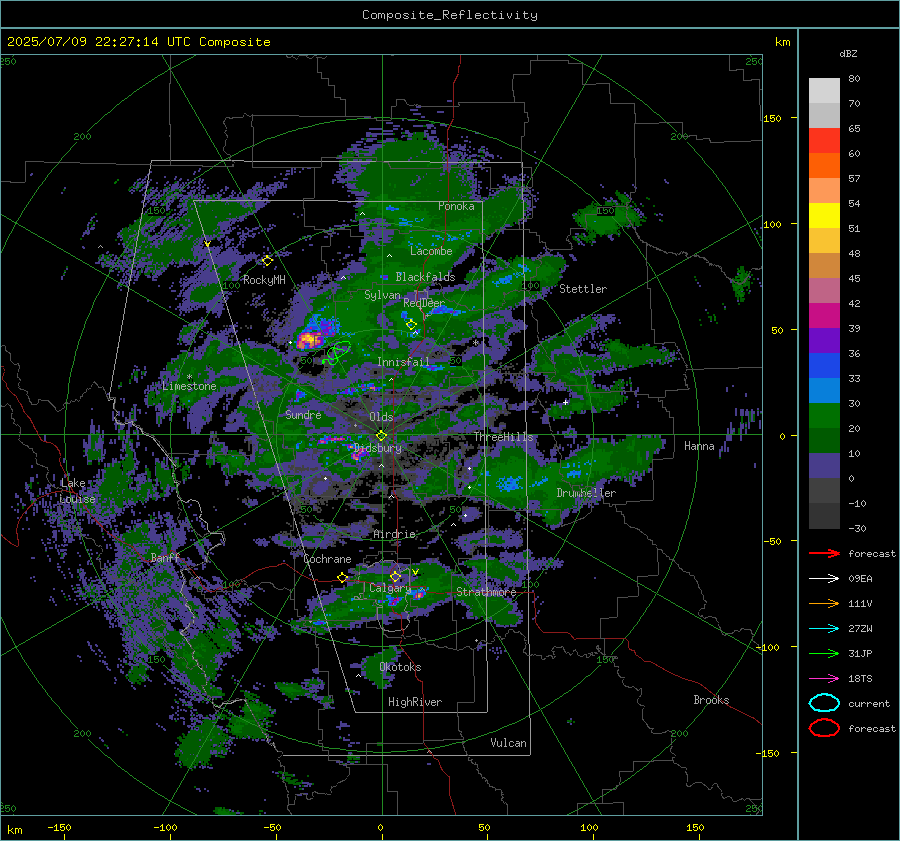
Task: Select the Ponoka city label
Action: coord(456,206)
